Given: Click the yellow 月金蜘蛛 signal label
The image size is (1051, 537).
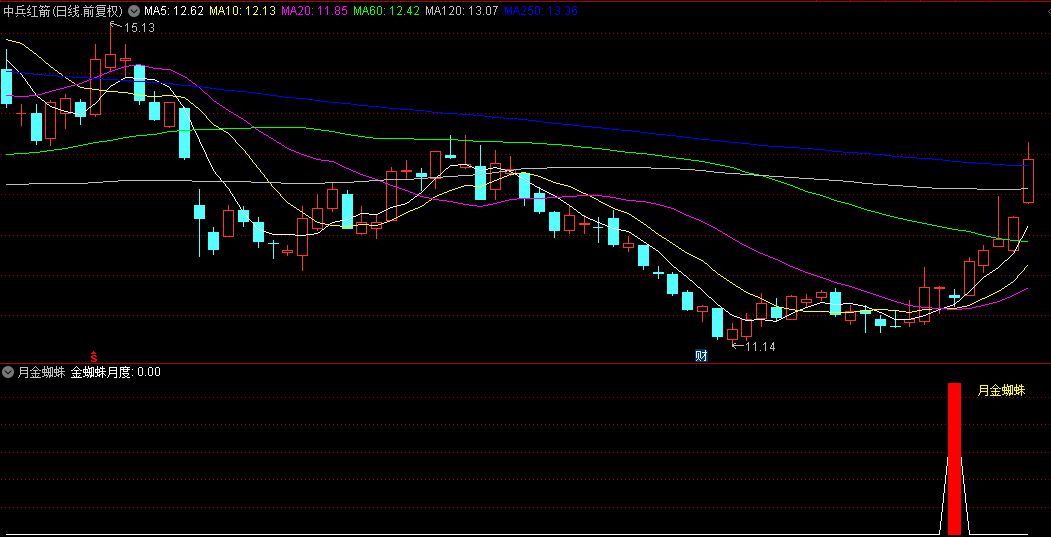Looking at the screenshot, I should [x=1001, y=390].
